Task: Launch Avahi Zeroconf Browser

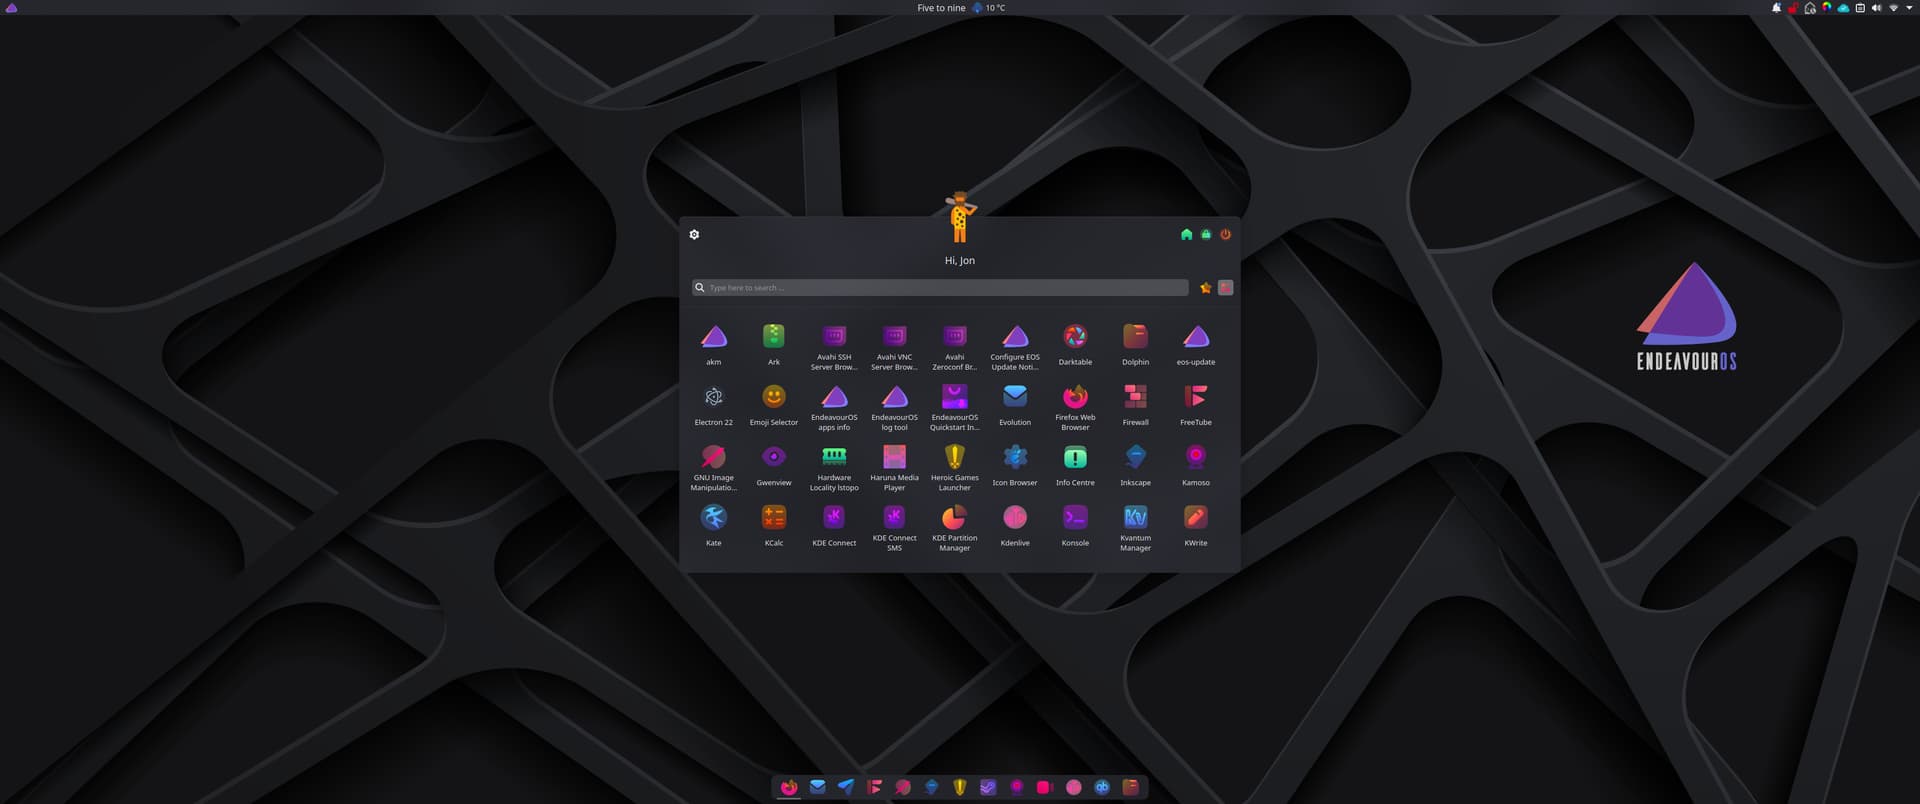Action: [954, 346]
